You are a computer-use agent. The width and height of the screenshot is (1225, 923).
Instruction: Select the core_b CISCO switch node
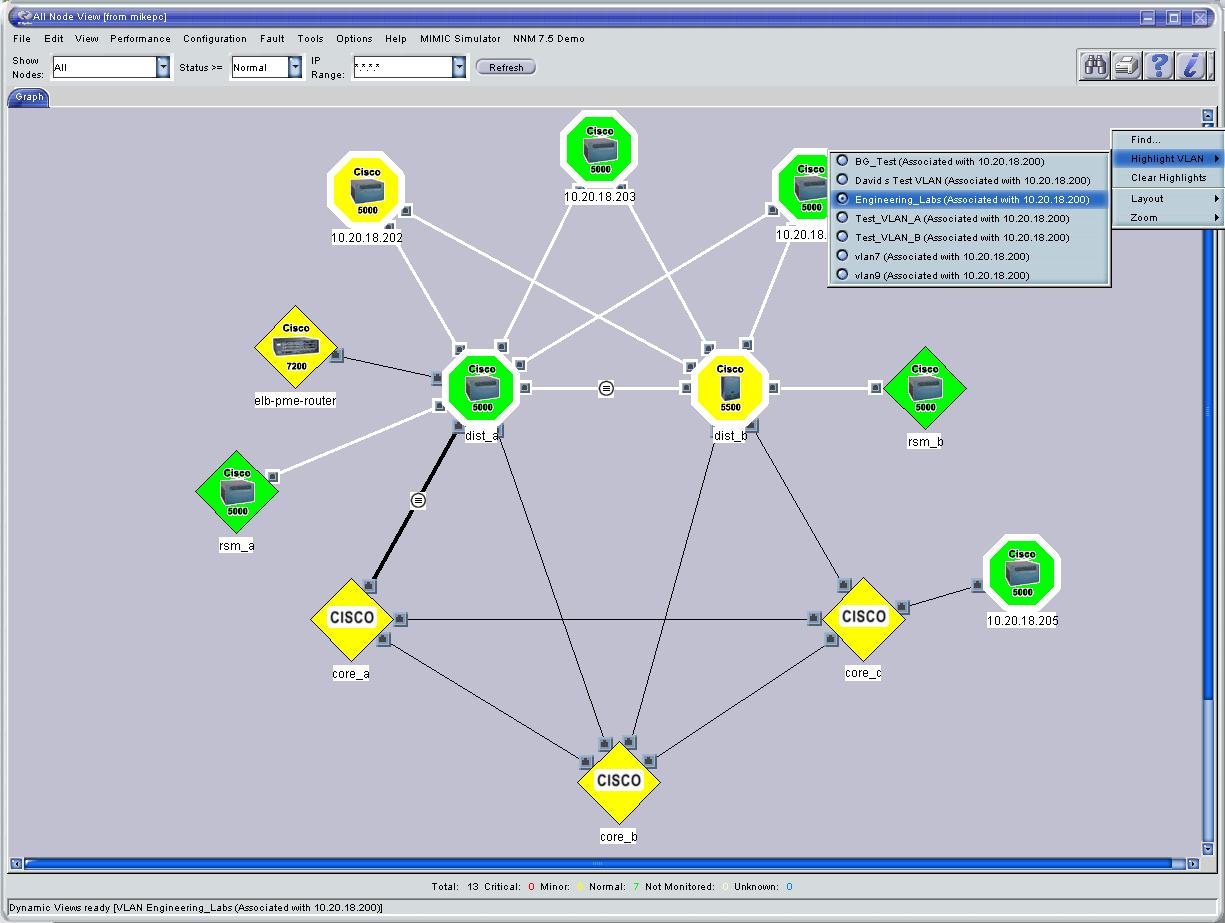click(x=617, y=780)
